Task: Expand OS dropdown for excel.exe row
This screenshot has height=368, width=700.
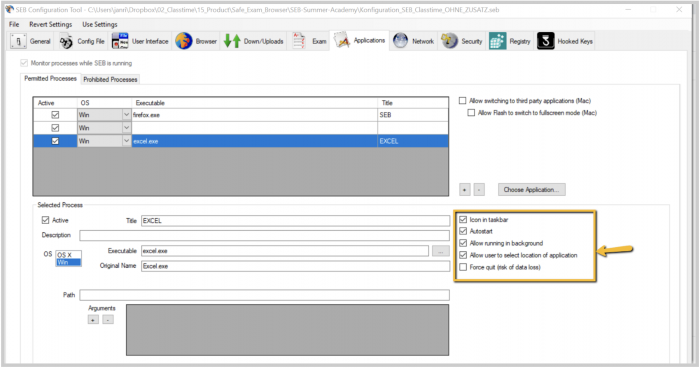Action: pos(126,141)
